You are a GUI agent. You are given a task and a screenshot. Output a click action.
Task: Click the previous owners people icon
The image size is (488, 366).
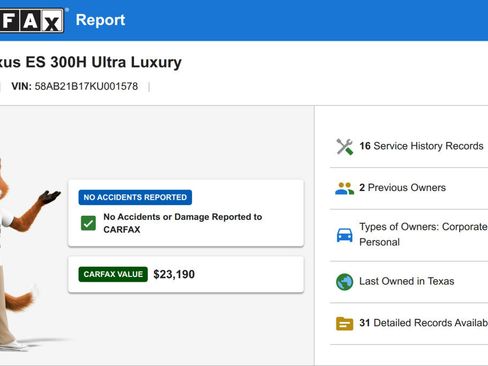[x=344, y=188]
